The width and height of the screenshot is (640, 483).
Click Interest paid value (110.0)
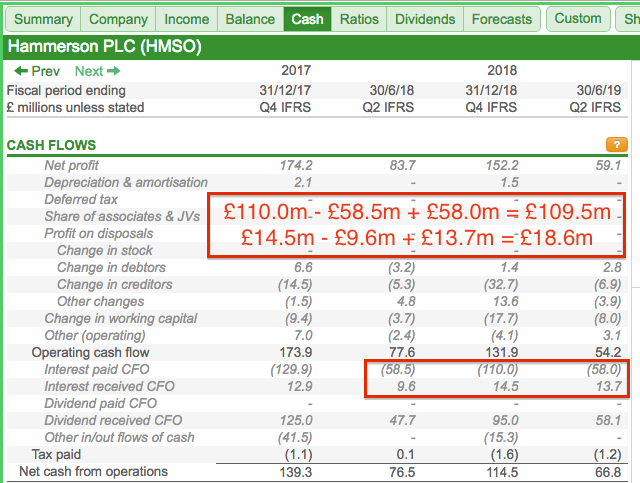pos(498,369)
